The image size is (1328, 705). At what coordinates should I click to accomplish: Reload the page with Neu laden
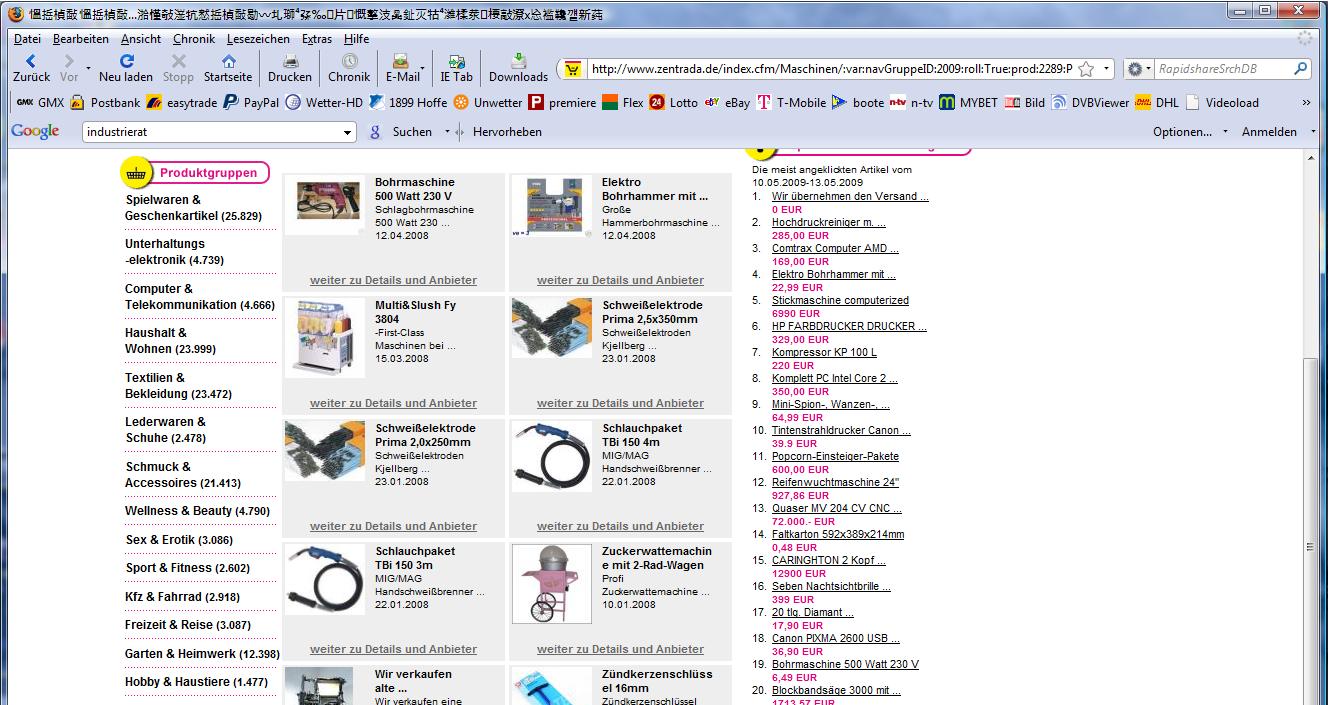(126, 68)
